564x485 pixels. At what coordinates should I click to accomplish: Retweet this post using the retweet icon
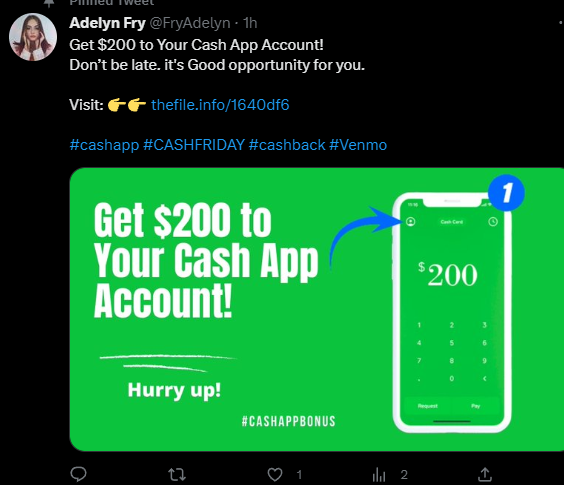point(177,475)
